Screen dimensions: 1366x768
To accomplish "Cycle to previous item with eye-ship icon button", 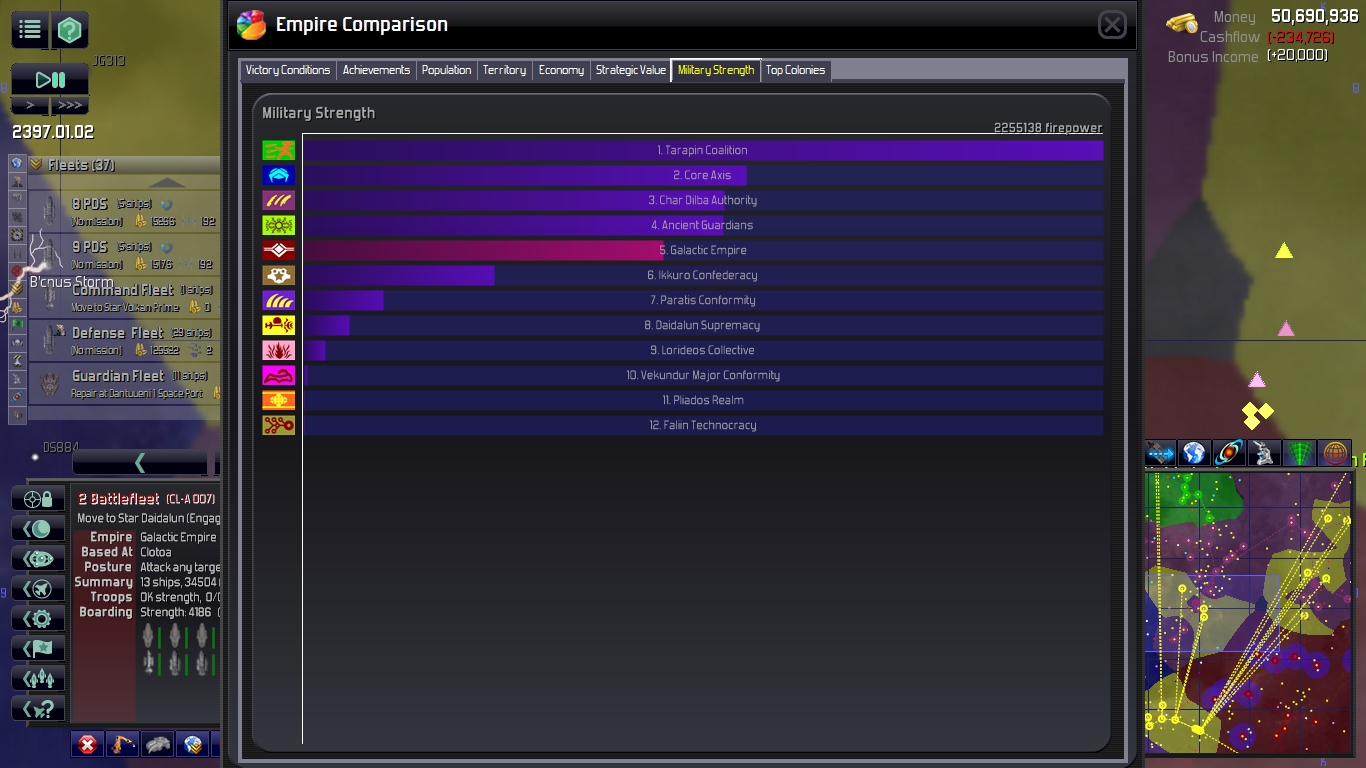I will pos(38,558).
